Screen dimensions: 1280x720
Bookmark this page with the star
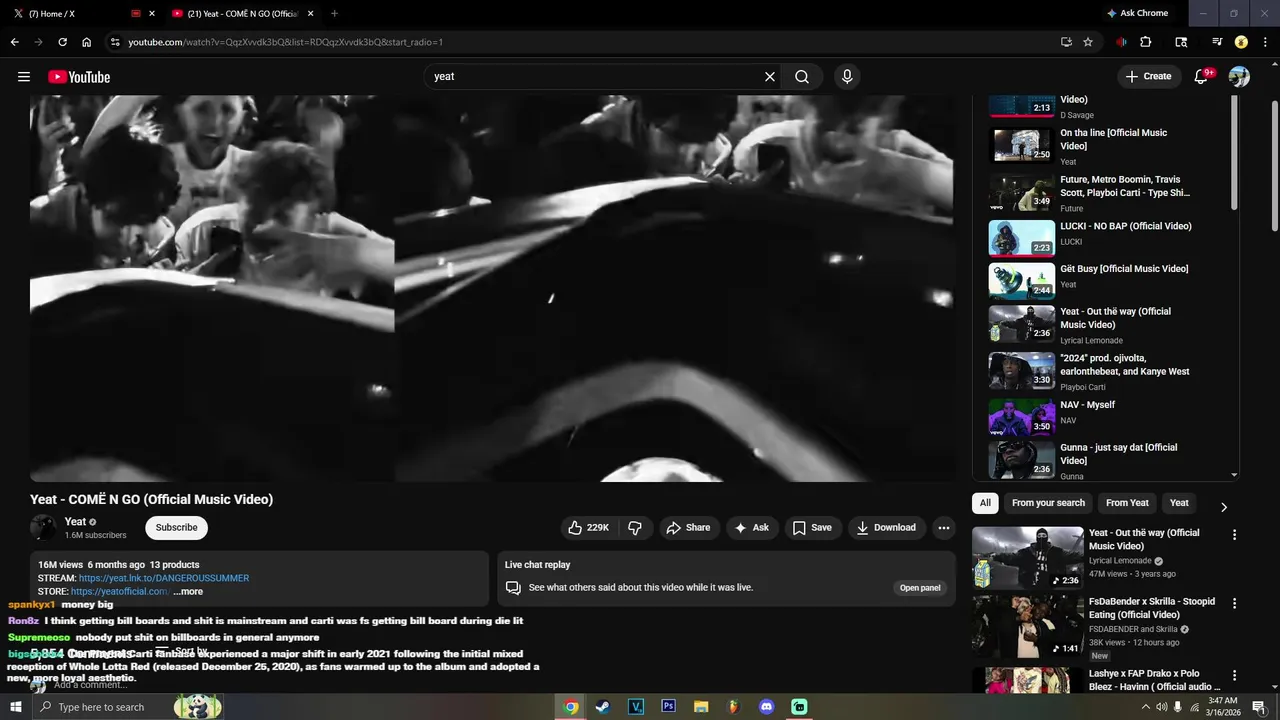[x=1088, y=42]
